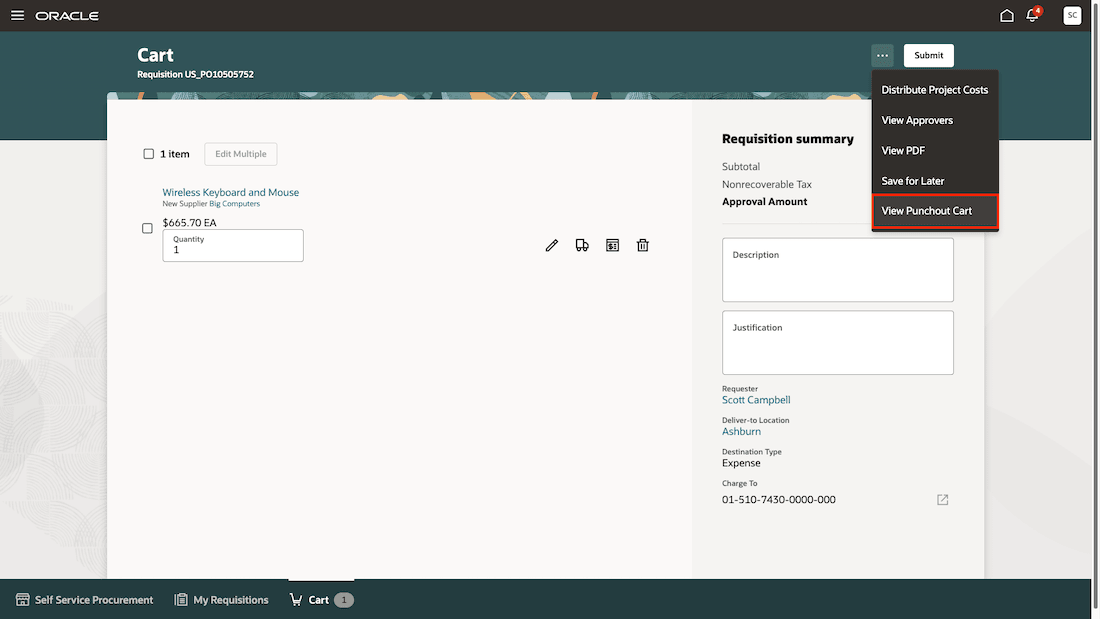Open the SC user avatar menu

click(x=1072, y=15)
